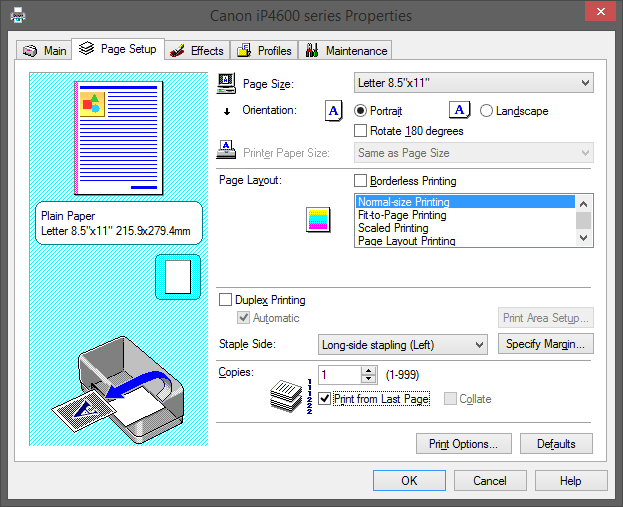Click the Cancel button
This screenshot has width=623, height=507.
click(x=490, y=481)
